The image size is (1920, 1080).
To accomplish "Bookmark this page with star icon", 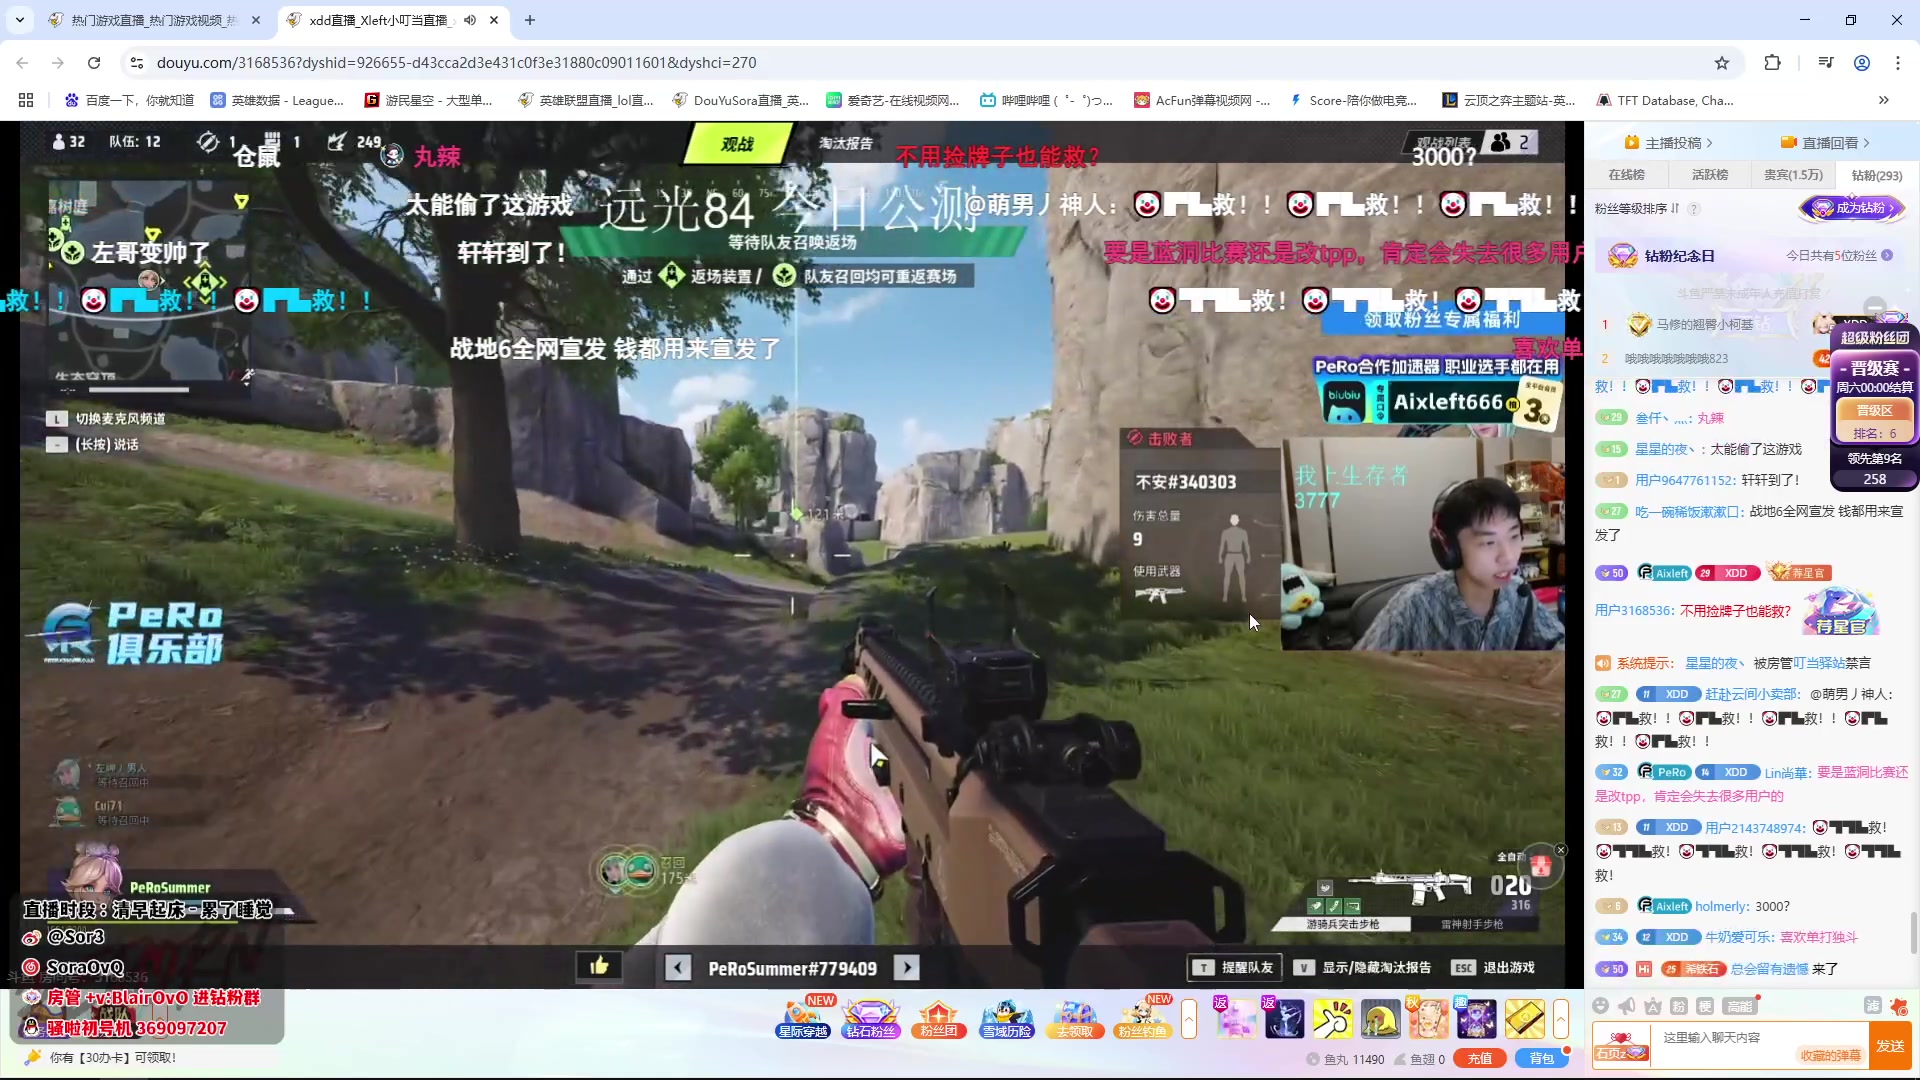I will [x=1722, y=63].
